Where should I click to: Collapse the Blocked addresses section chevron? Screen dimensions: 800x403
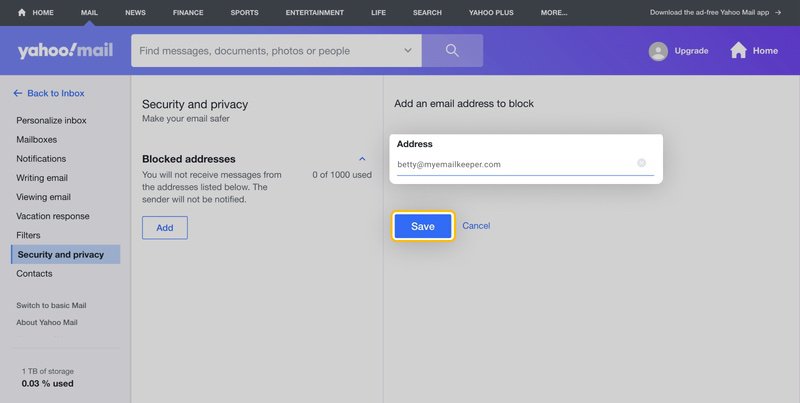tap(362, 159)
